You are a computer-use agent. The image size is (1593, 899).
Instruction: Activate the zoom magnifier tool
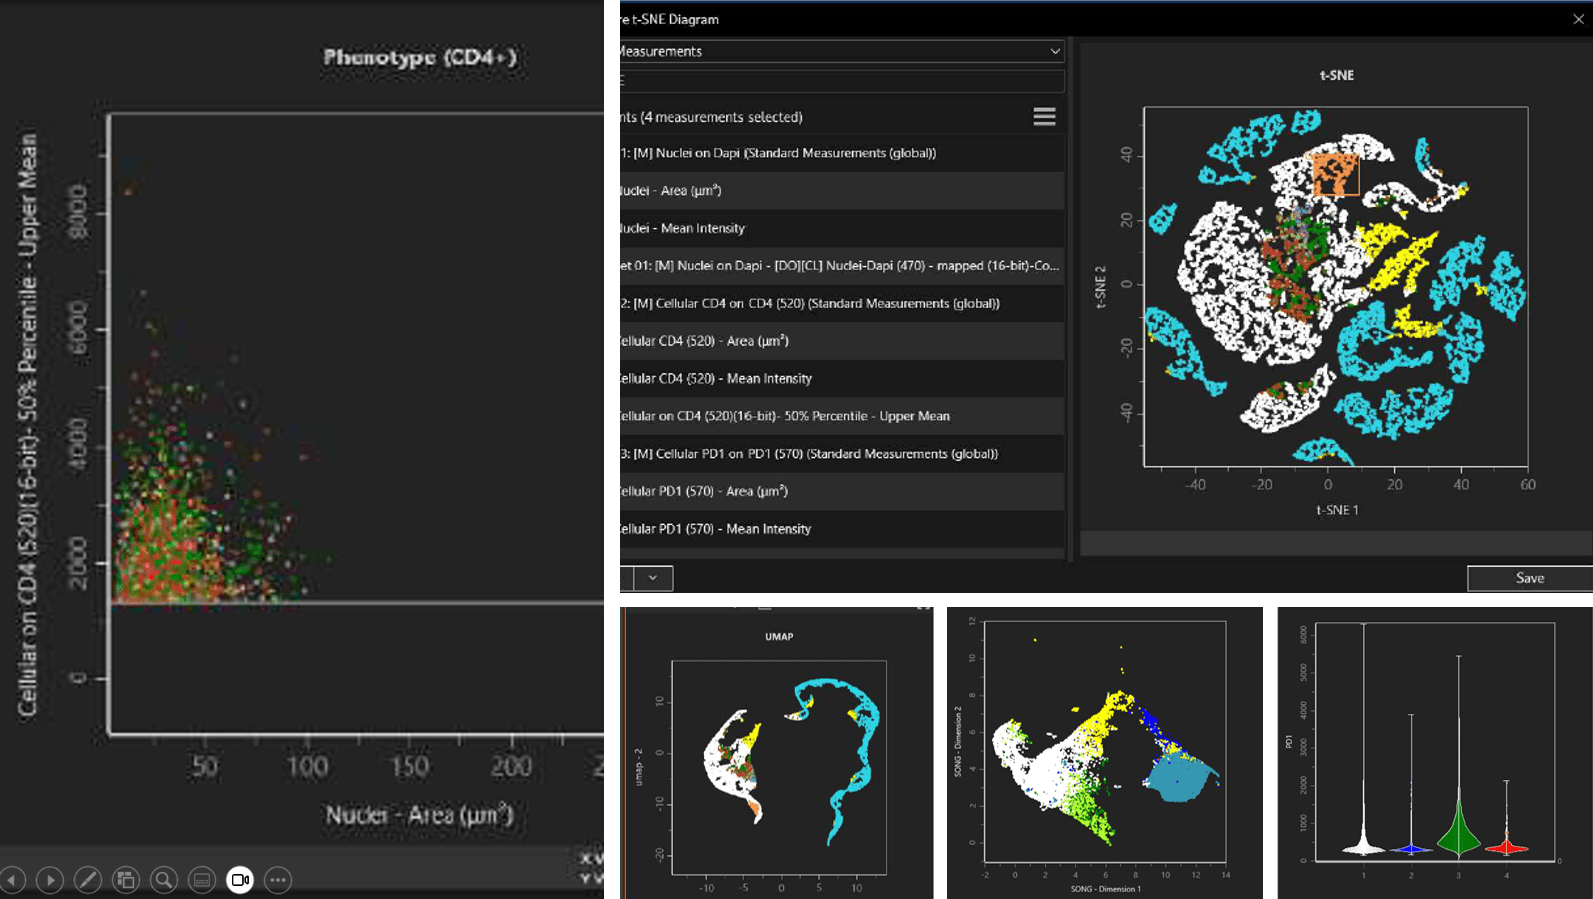click(x=164, y=880)
